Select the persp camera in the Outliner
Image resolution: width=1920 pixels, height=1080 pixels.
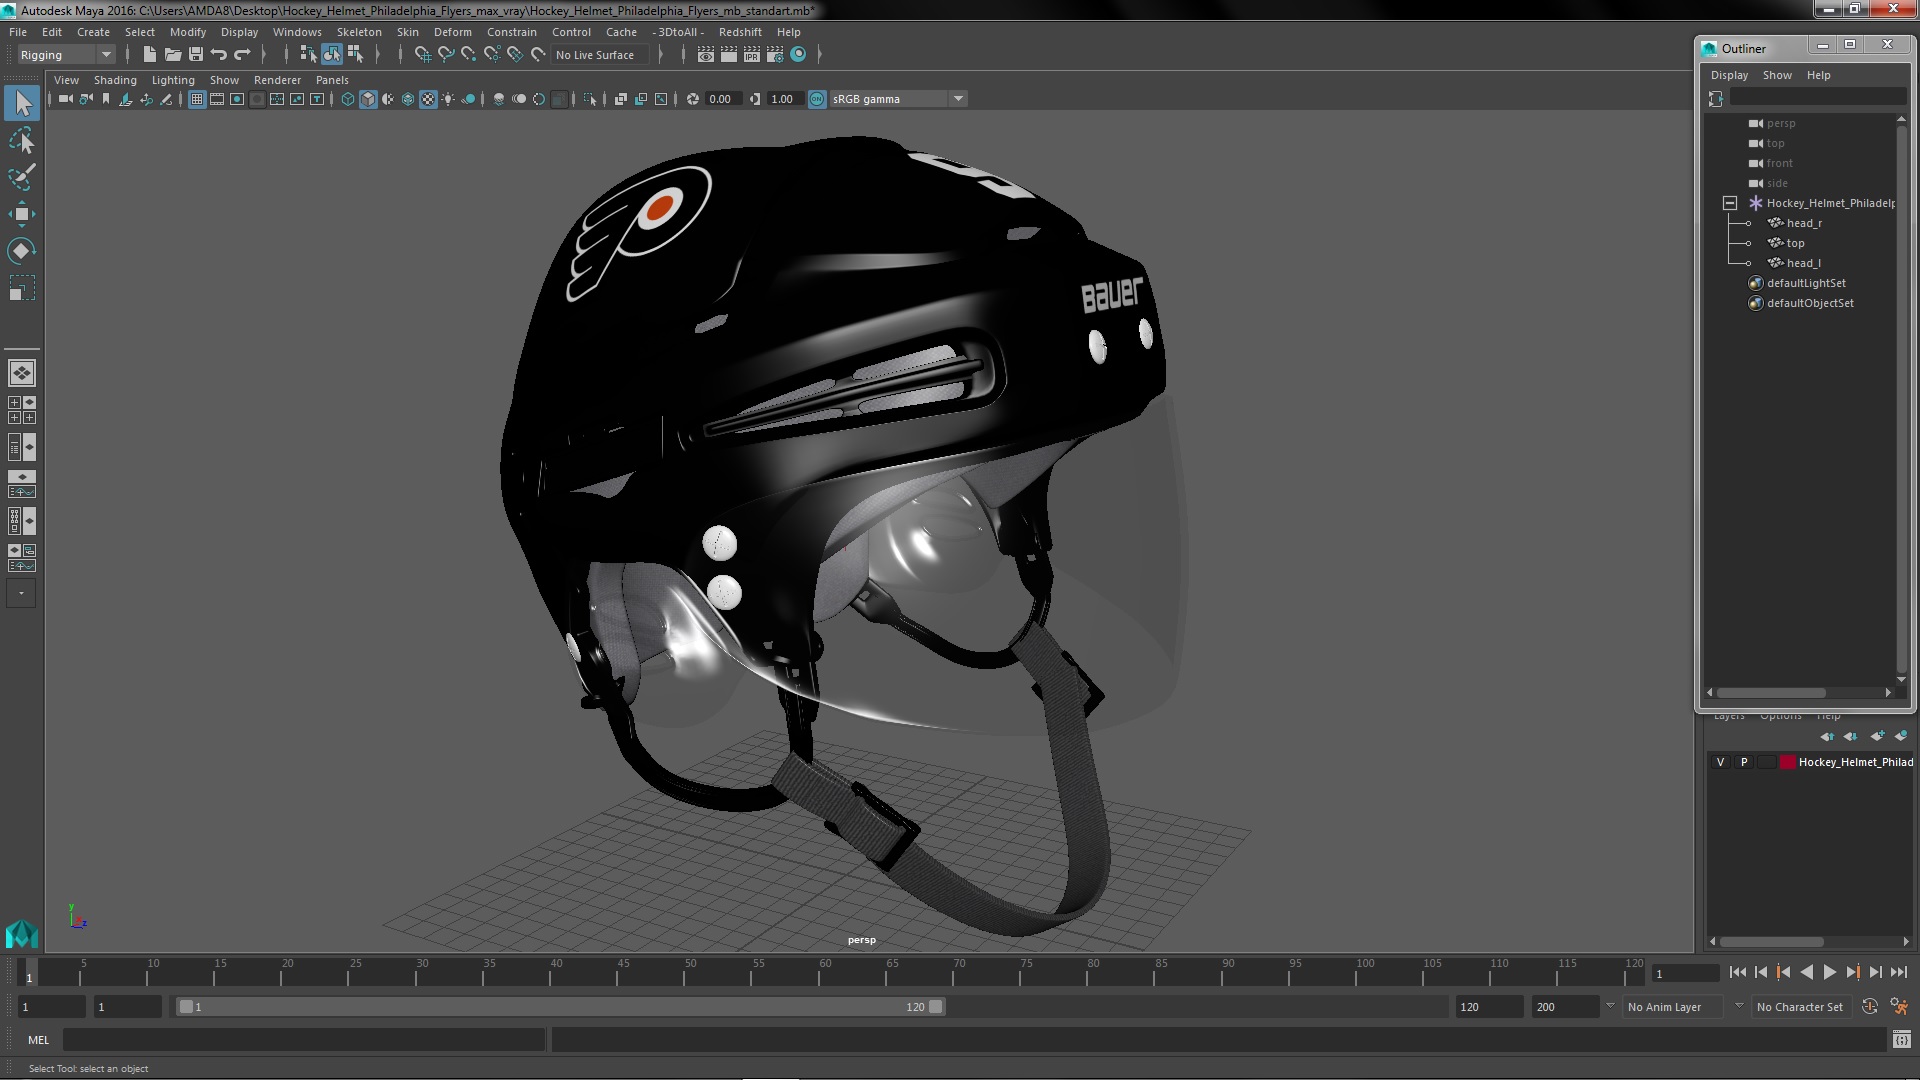[1780, 123]
